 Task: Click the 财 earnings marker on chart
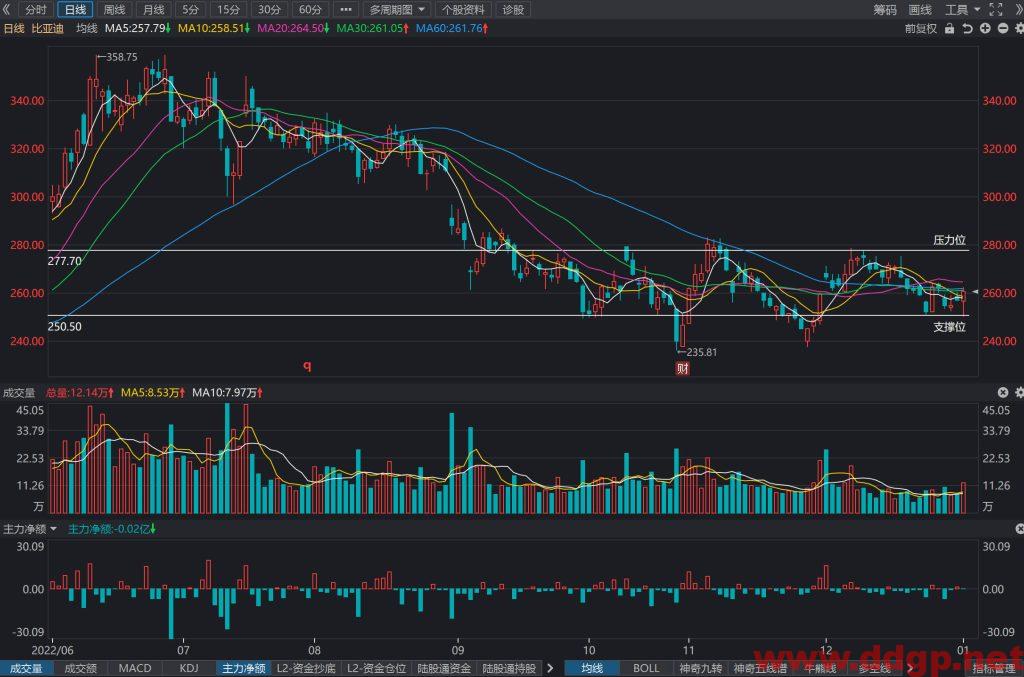pyautogui.click(x=682, y=369)
